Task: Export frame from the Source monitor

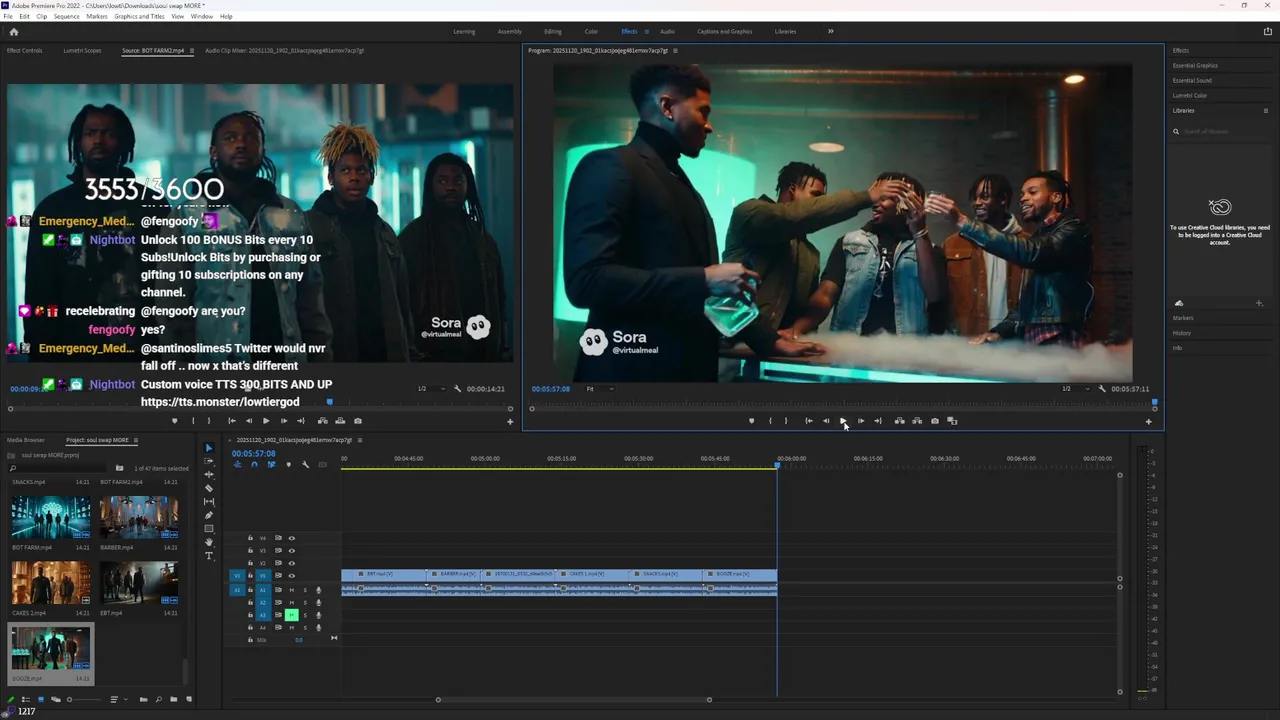Action: coord(358,421)
